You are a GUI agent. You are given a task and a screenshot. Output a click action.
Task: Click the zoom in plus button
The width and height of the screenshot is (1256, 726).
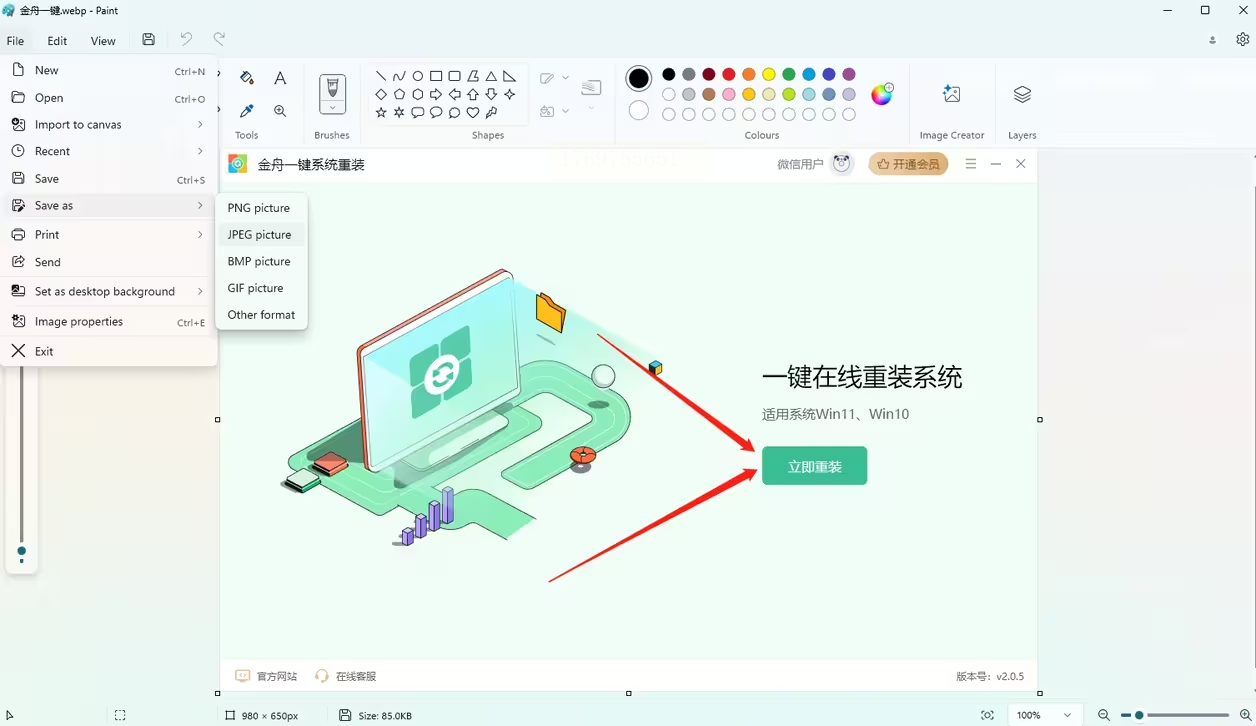coord(1245,715)
